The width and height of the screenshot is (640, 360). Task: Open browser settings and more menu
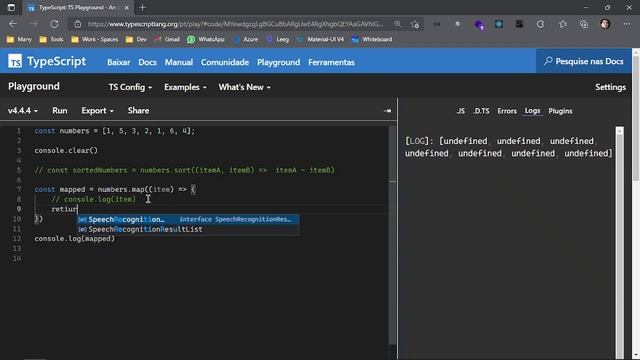coord(627,24)
